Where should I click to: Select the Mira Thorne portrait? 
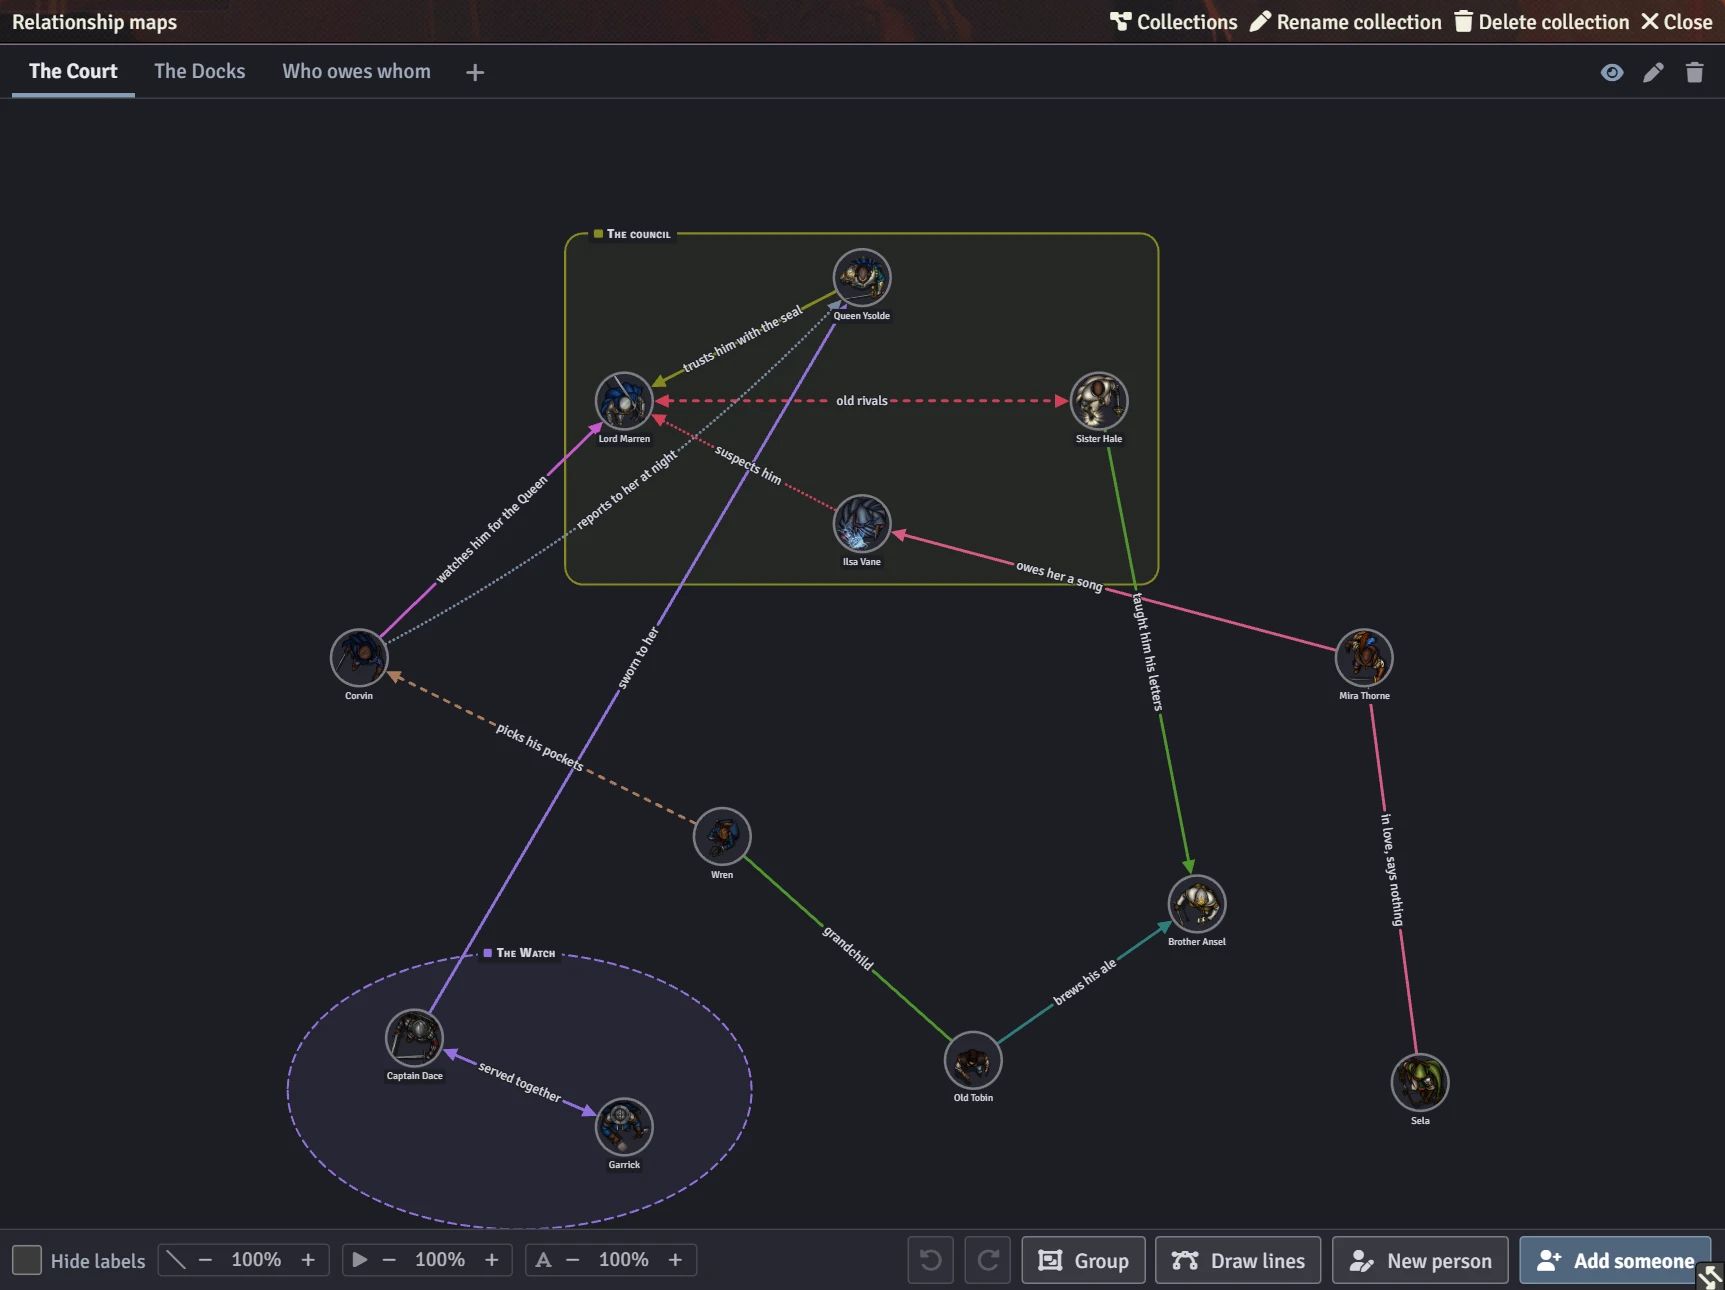pyautogui.click(x=1364, y=657)
